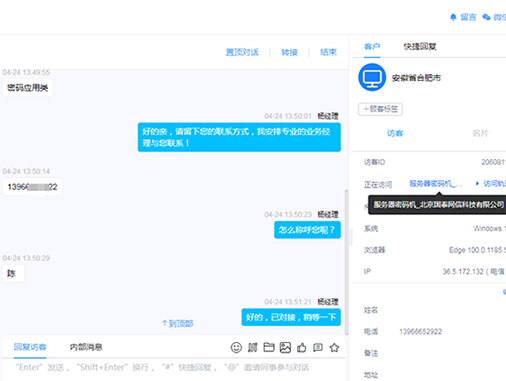The height and width of the screenshot is (381, 506).
Task: Click the 安徽省合肥市 location text
Action: click(x=416, y=78)
